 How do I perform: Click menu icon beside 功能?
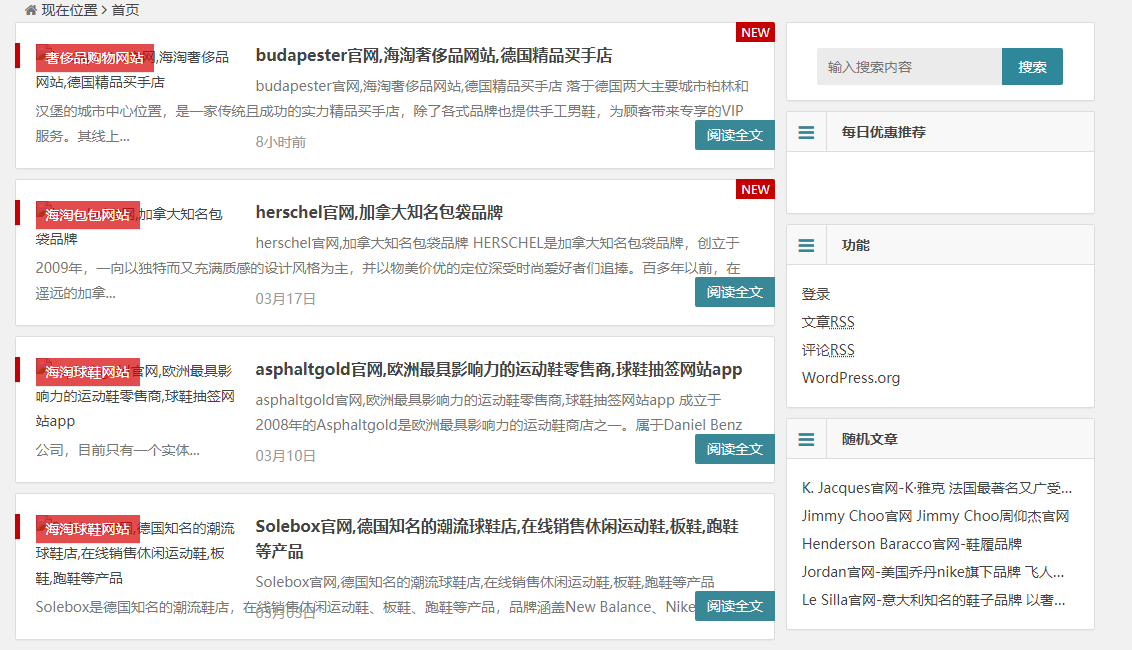pyautogui.click(x=806, y=246)
